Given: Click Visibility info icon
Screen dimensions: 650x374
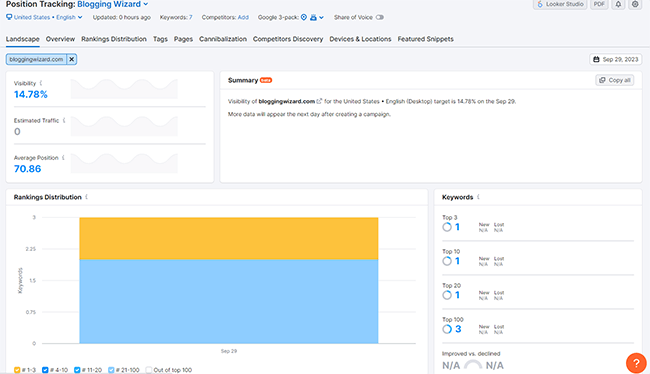Looking at the screenshot, I should point(41,83).
